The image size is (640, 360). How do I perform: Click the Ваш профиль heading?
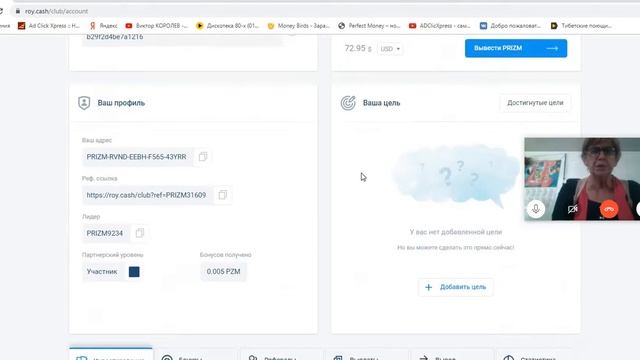(121, 103)
